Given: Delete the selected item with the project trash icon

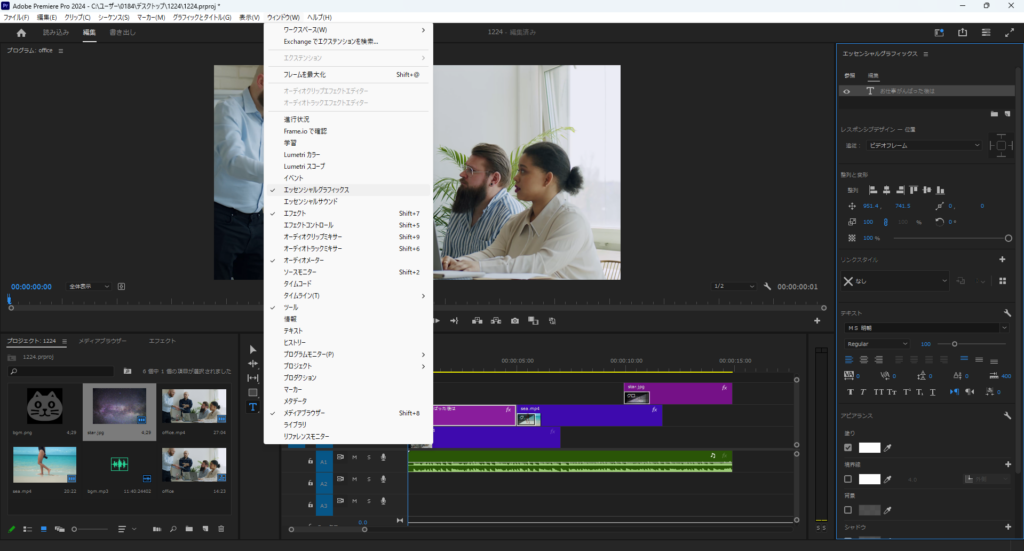Looking at the screenshot, I should click(221, 528).
